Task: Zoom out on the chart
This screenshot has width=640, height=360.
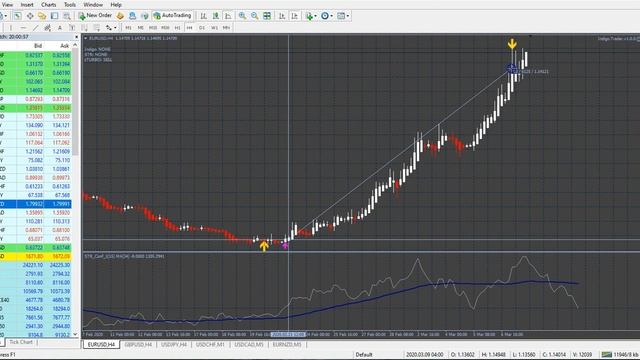Action: coord(255,16)
